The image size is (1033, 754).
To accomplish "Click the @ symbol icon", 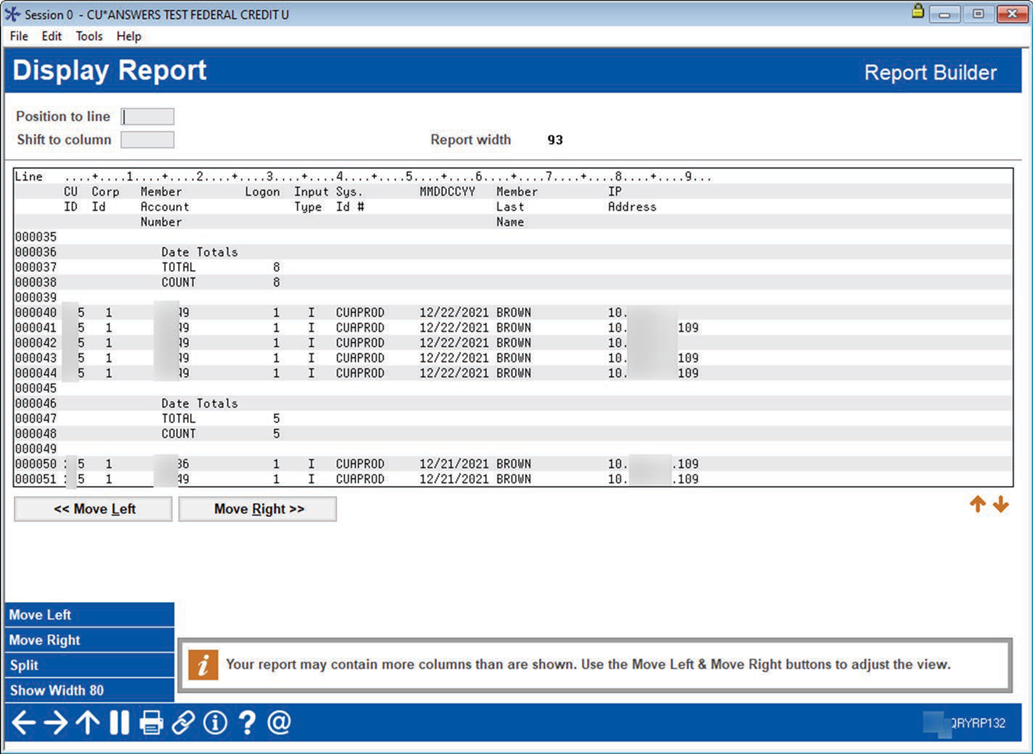I will (x=279, y=722).
